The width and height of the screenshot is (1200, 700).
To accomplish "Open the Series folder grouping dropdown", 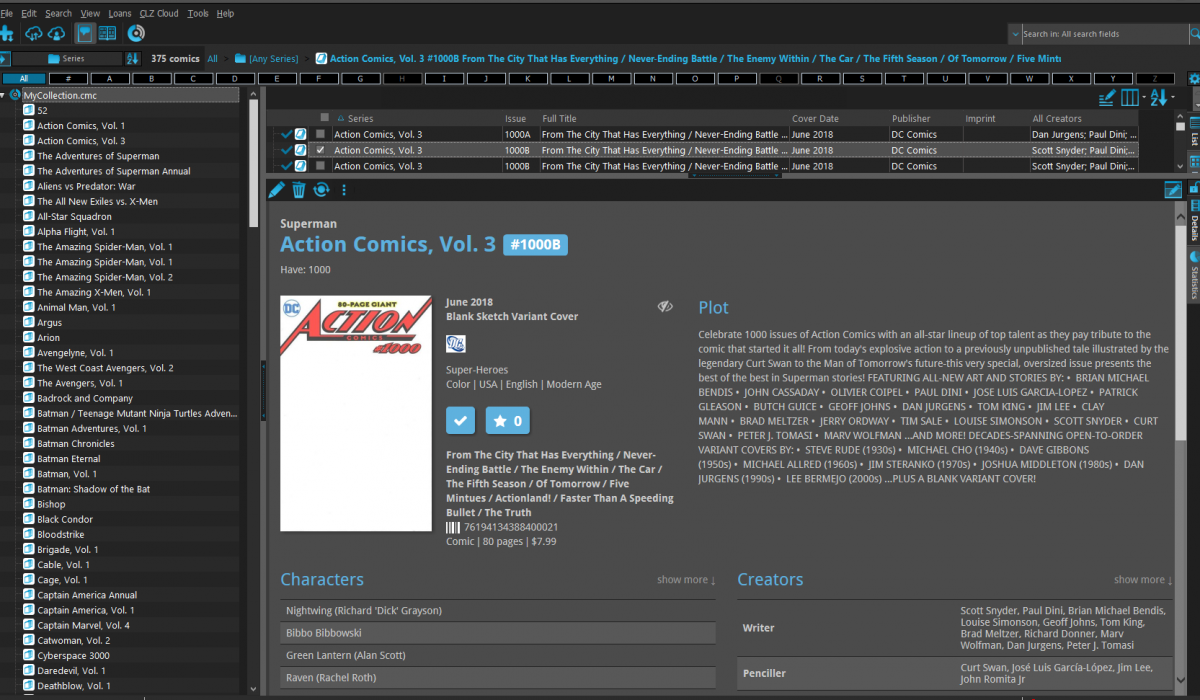I will [x=66, y=59].
